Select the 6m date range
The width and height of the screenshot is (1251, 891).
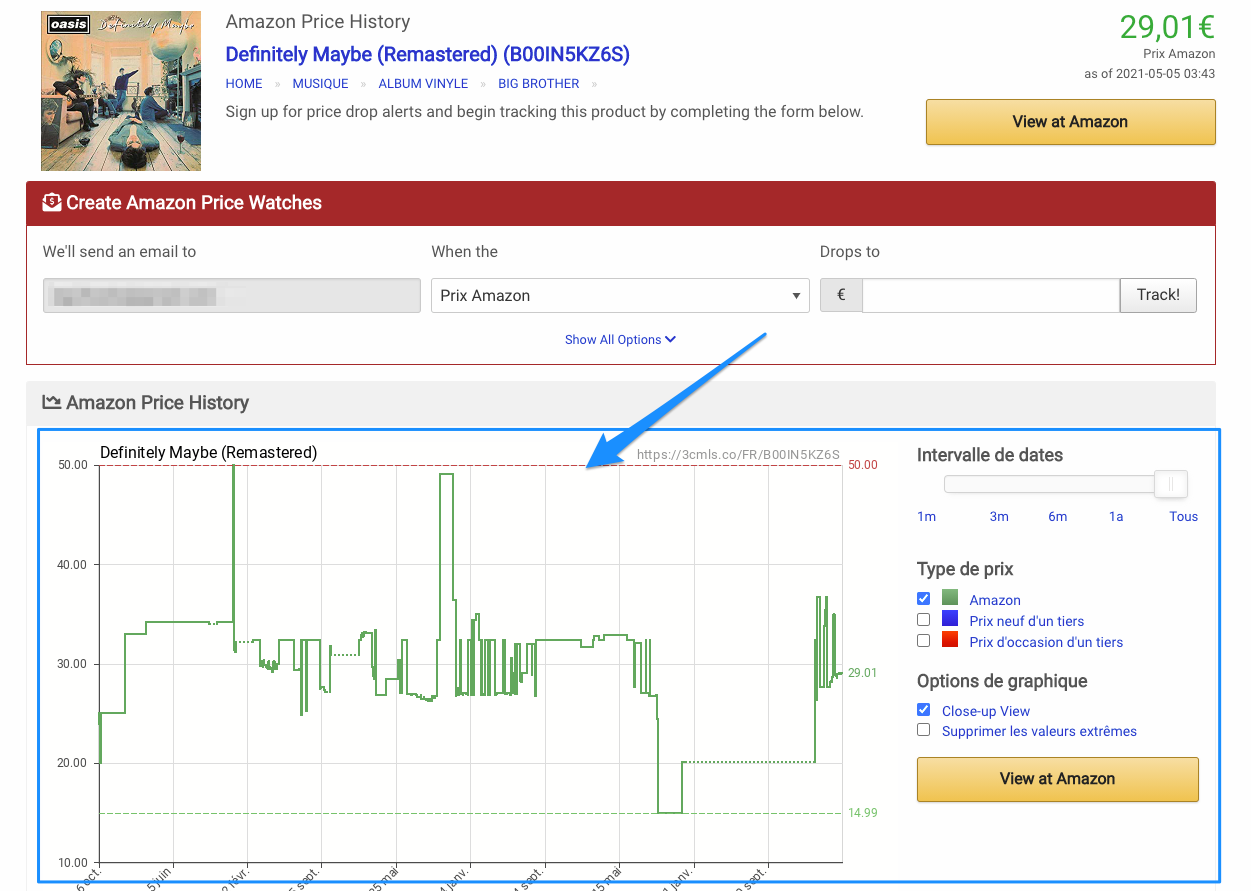pos(1058,517)
